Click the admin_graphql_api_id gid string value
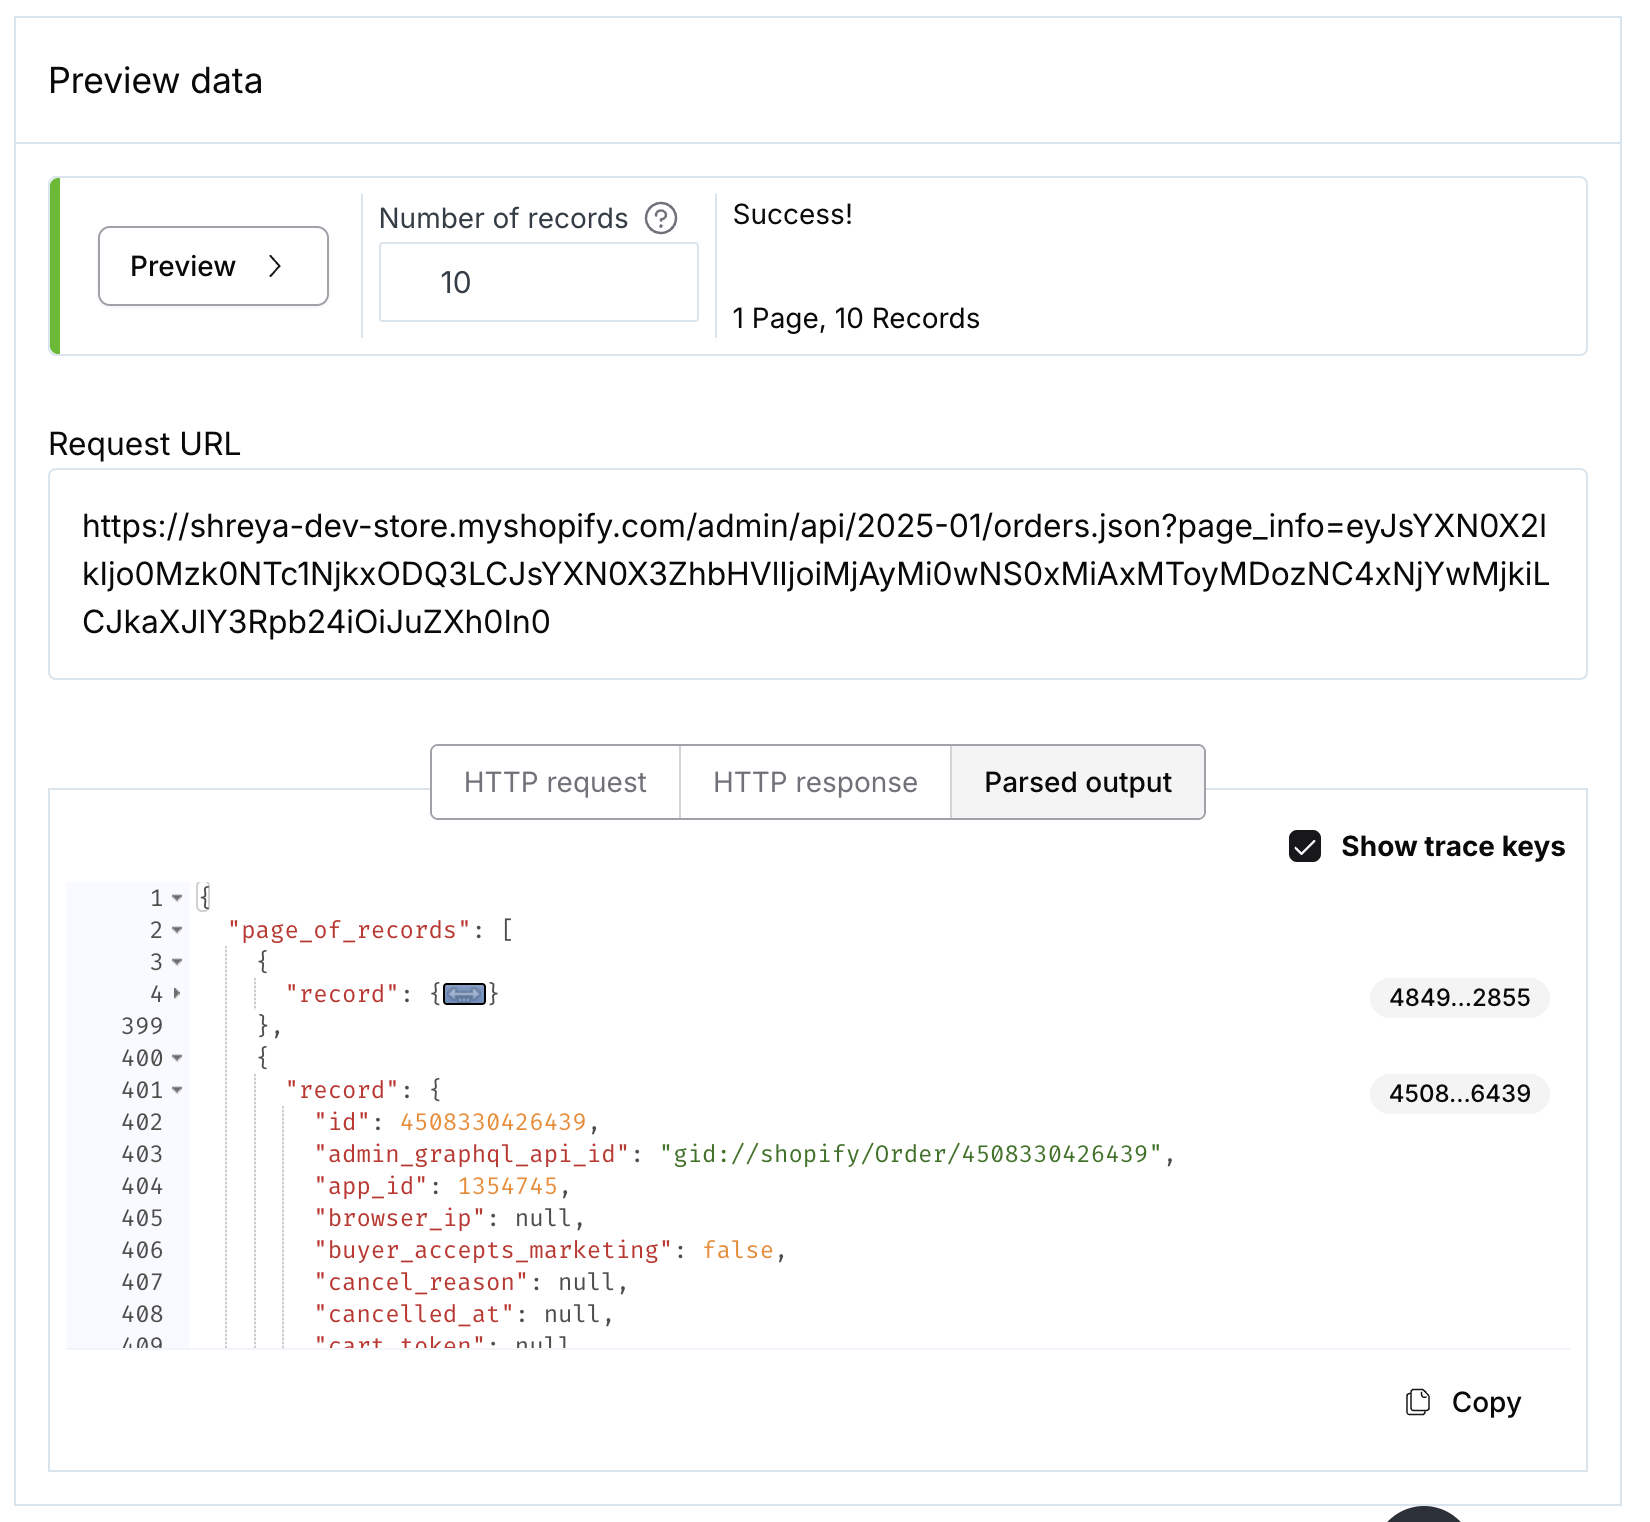The width and height of the screenshot is (1650, 1522). (x=911, y=1154)
